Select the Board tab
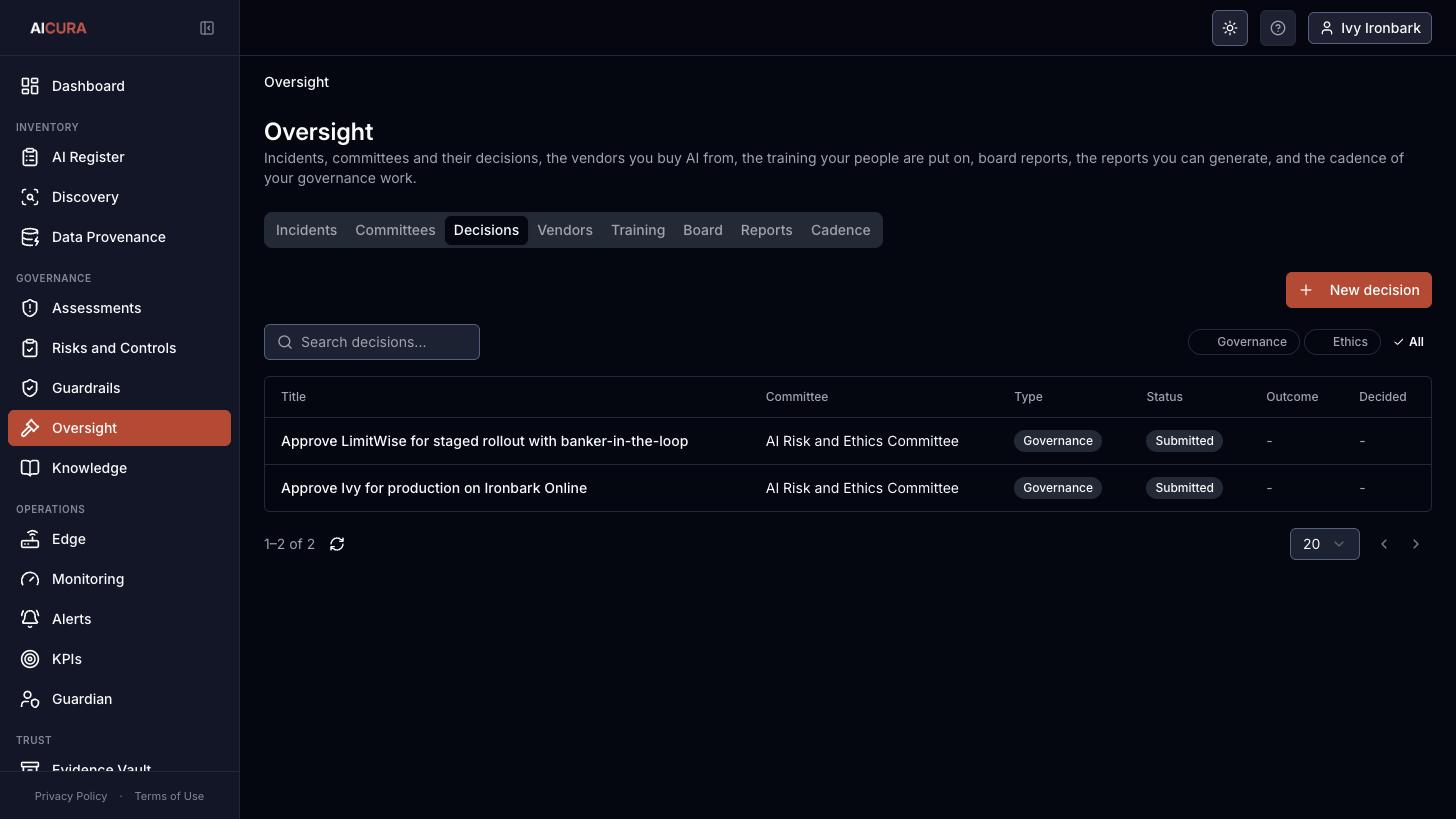Viewport: 1456px width, 819px height. coord(703,230)
